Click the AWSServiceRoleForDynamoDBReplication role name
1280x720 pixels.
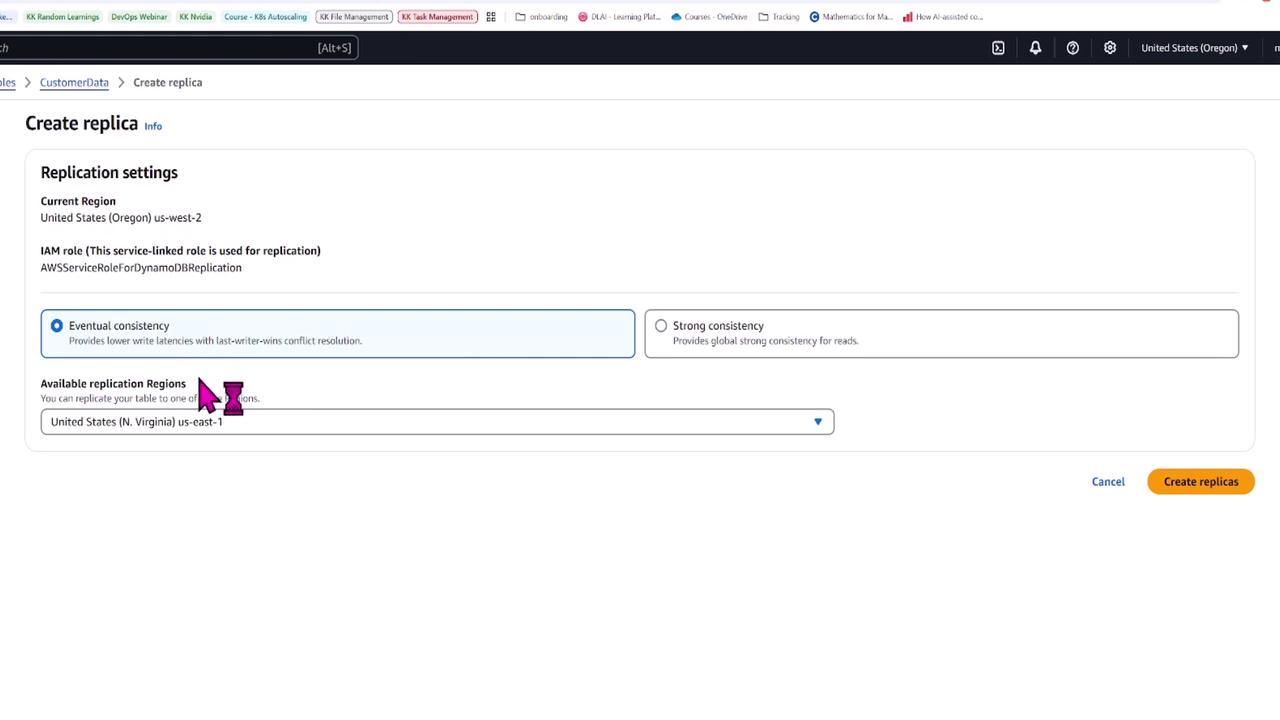(x=141, y=268)
